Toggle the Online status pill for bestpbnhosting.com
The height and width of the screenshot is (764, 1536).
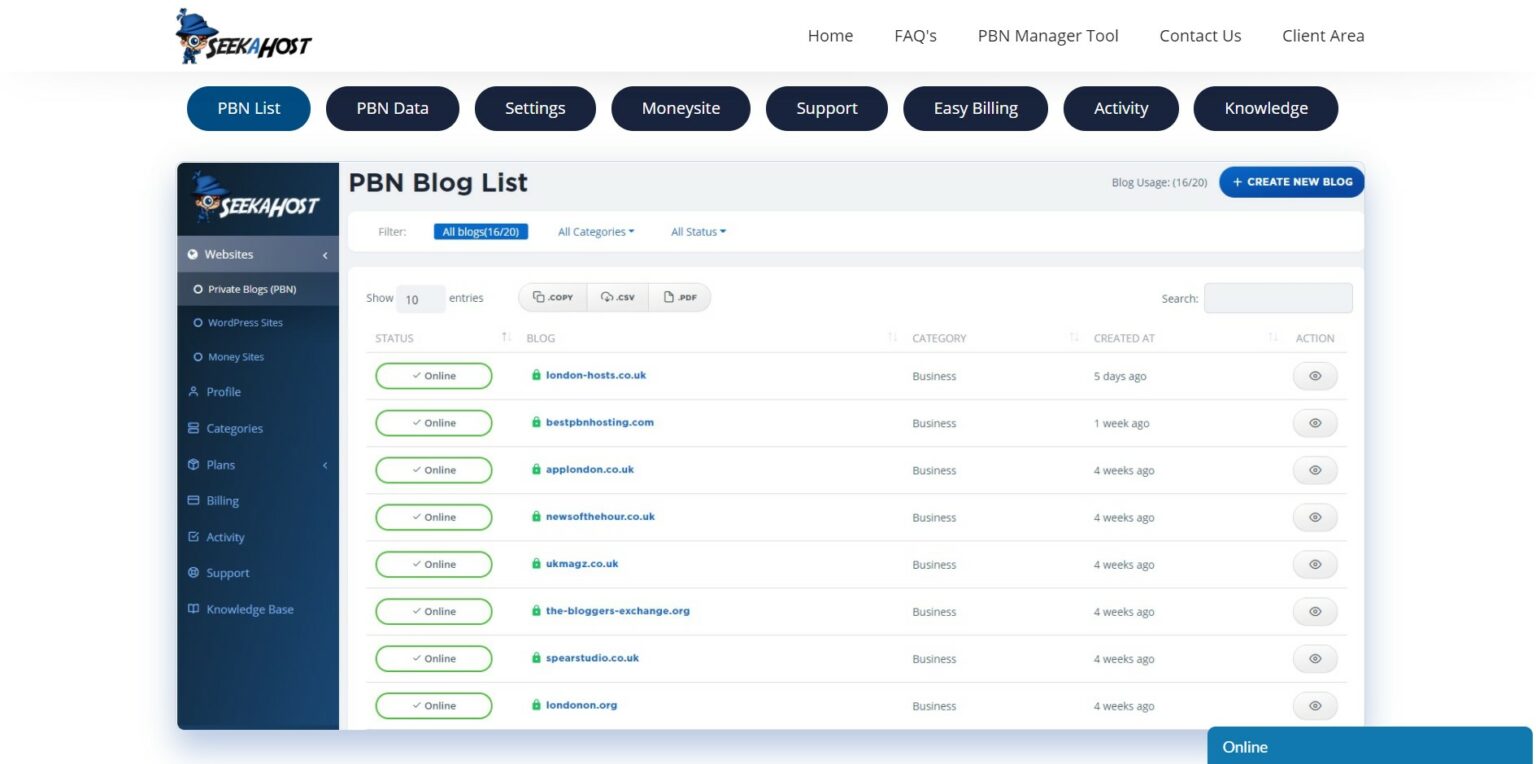(x=433, y=423)
